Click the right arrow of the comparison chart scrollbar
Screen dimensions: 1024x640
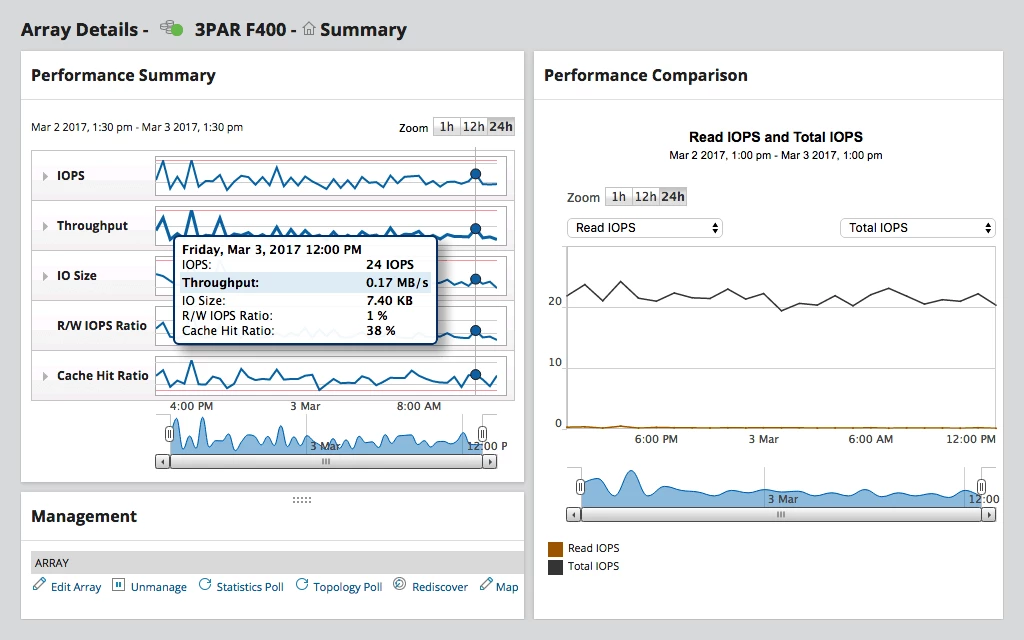[989, 514]
